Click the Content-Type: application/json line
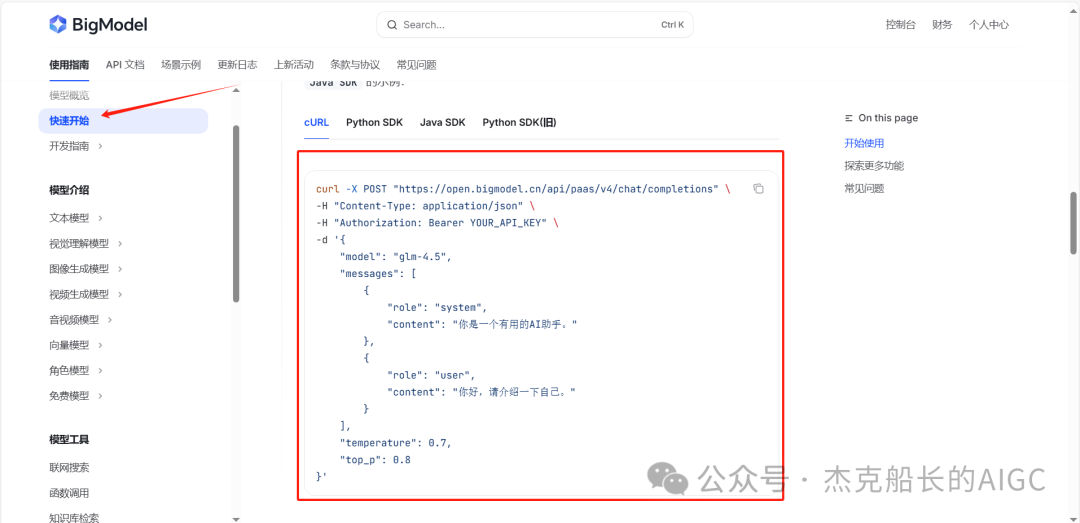Screen dimensions: 1080x523 pyautogui.click(x=425, y=205)
